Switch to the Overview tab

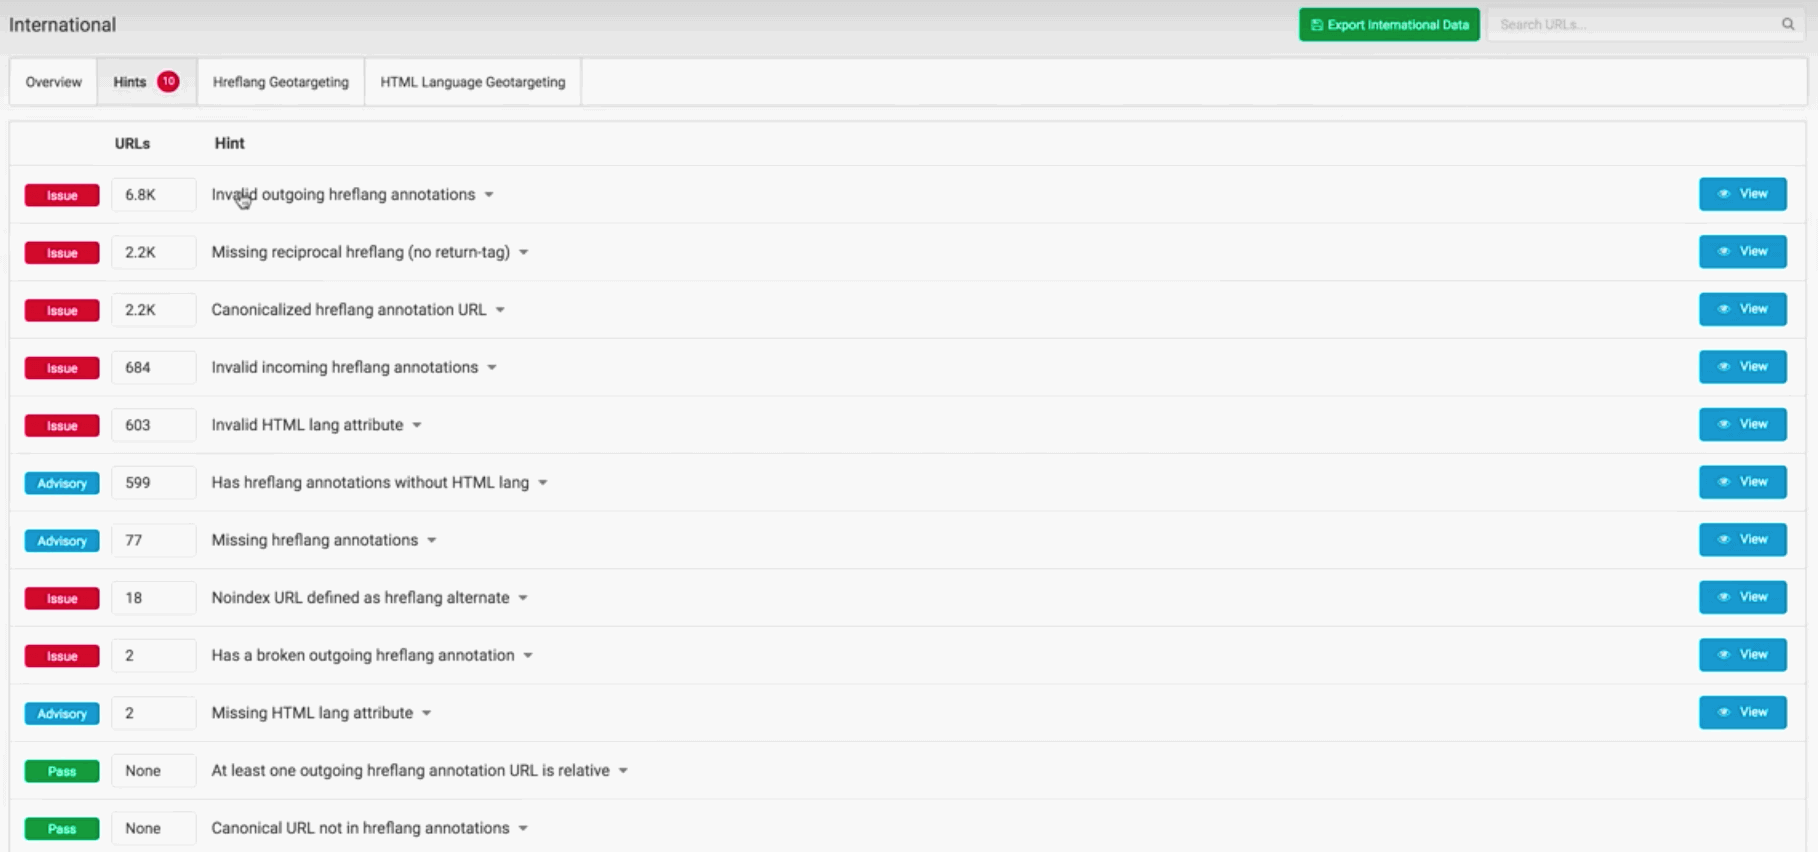[x=54, y=82]
